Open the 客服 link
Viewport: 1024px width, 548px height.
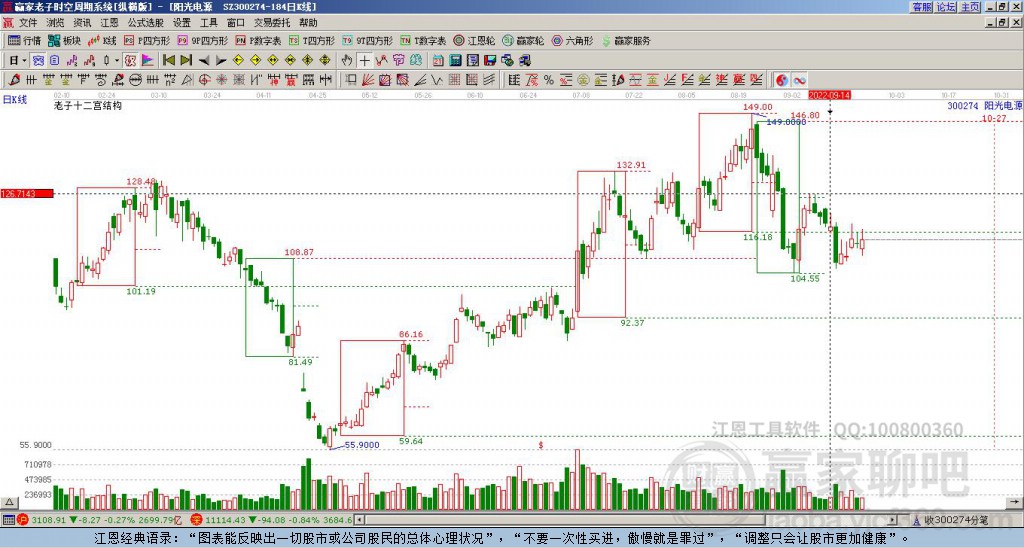(x=922, y=7)
